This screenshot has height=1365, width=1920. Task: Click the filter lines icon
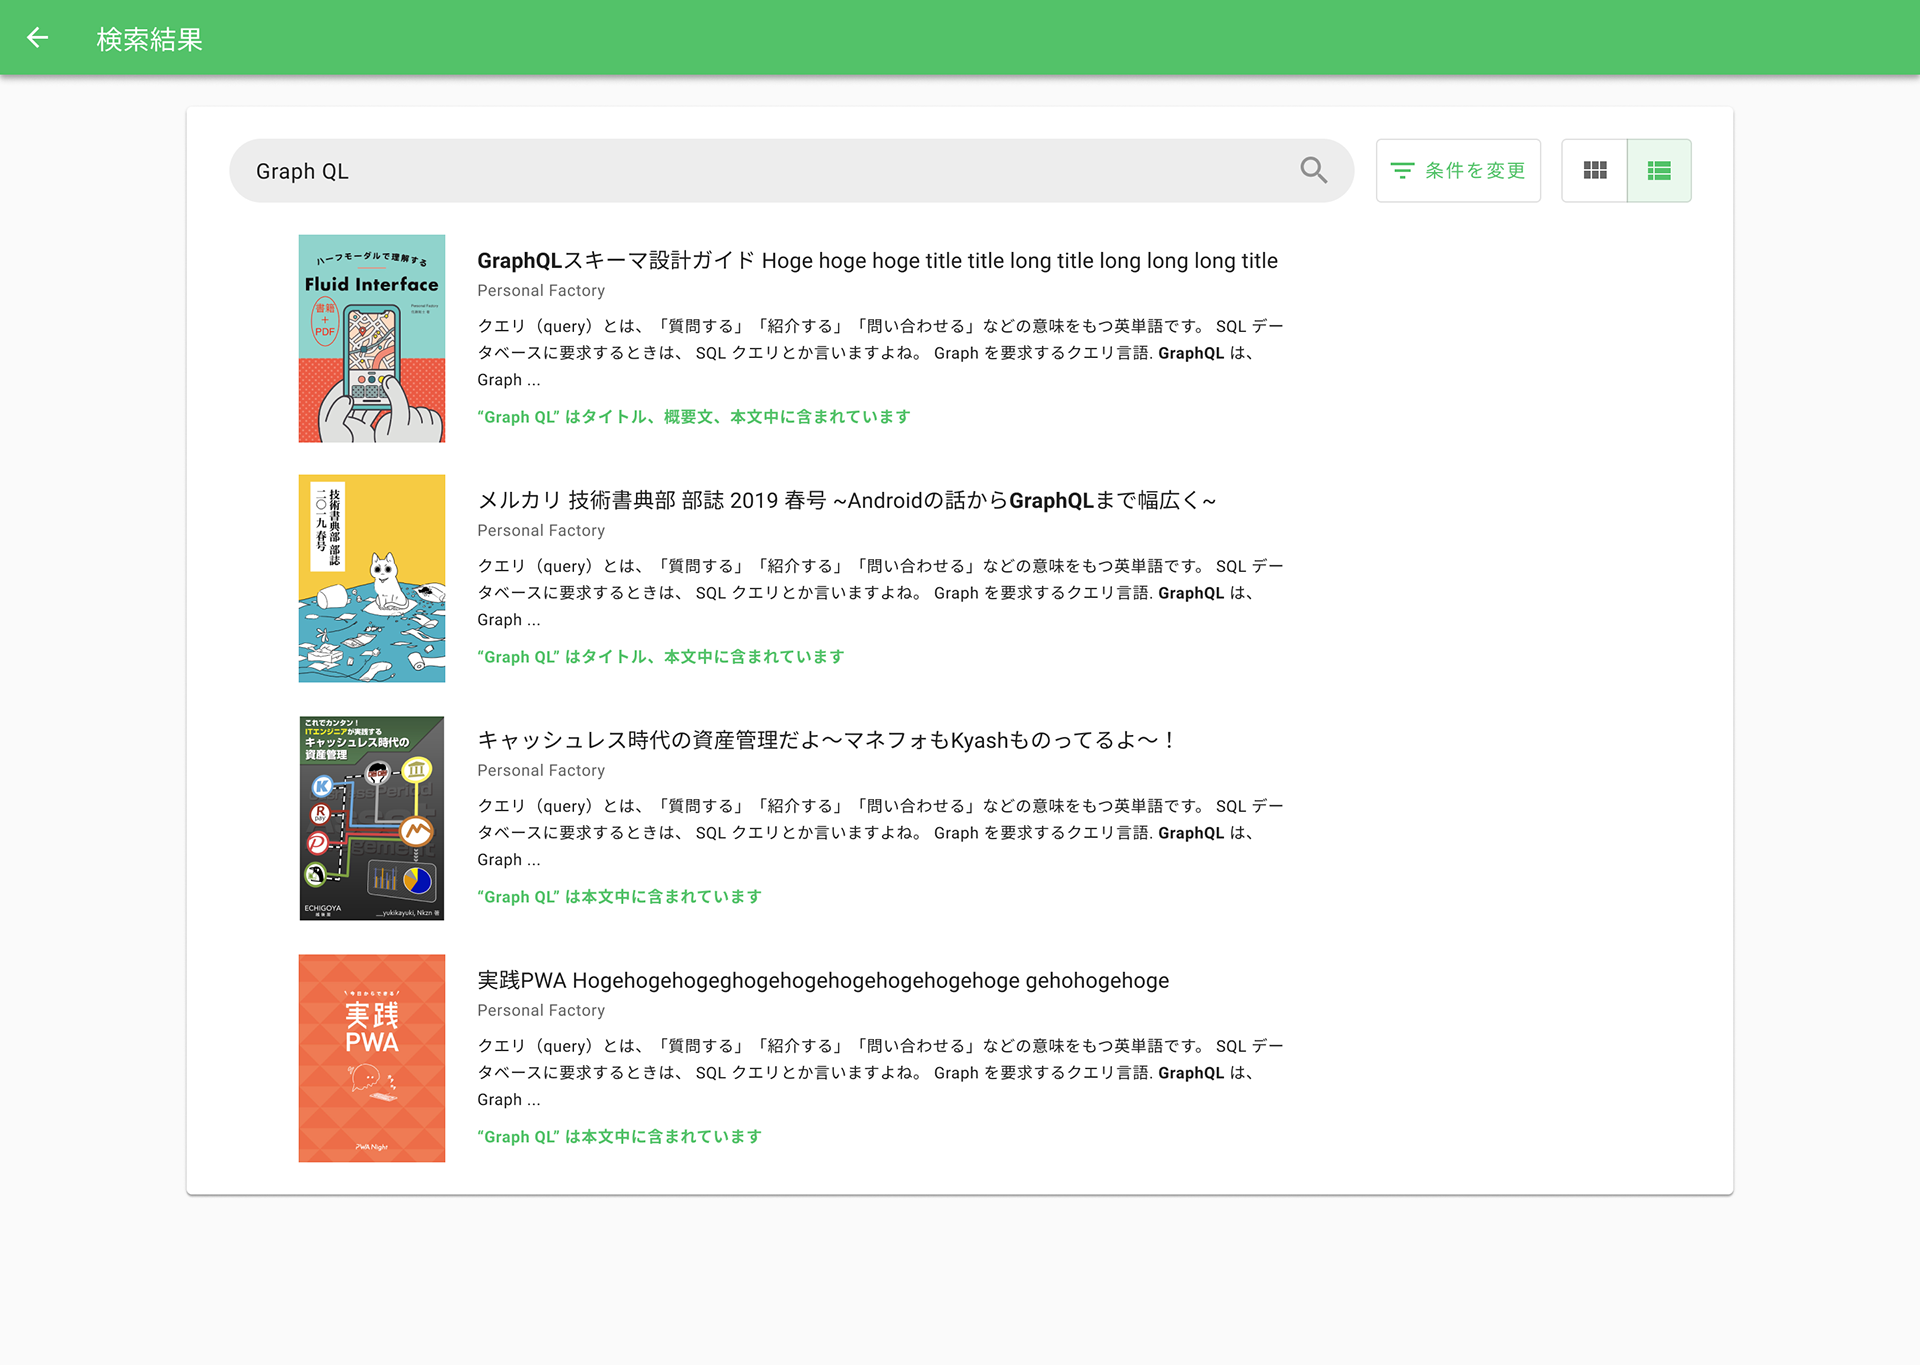click(1402, 171)
